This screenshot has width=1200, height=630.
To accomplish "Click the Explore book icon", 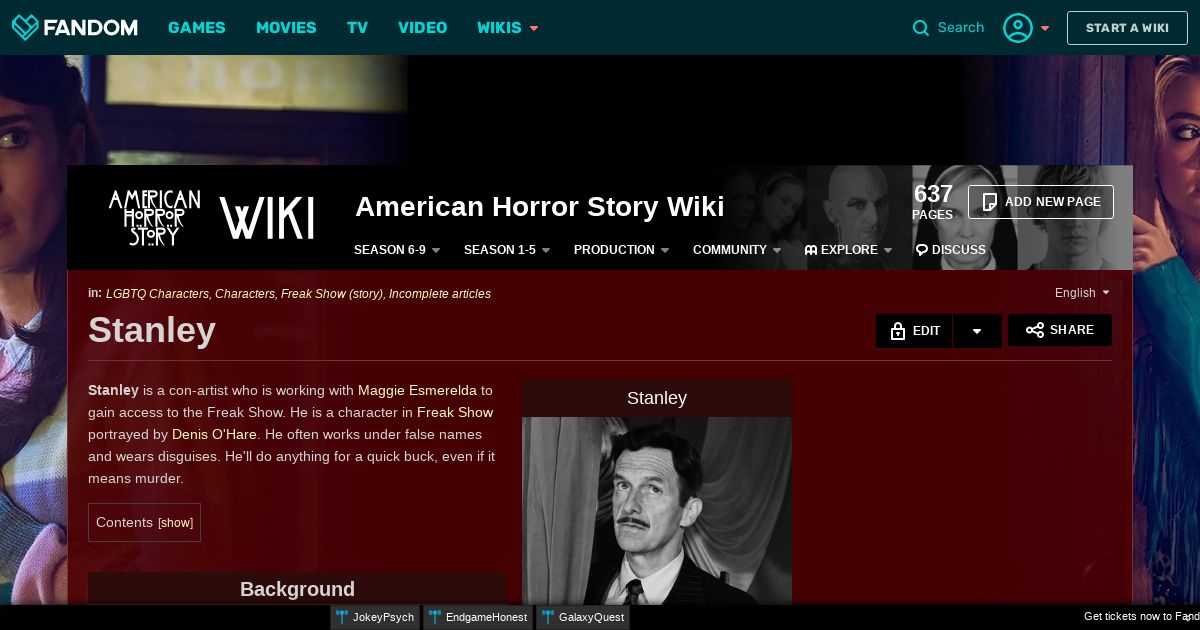I will [x=811, y=250].
